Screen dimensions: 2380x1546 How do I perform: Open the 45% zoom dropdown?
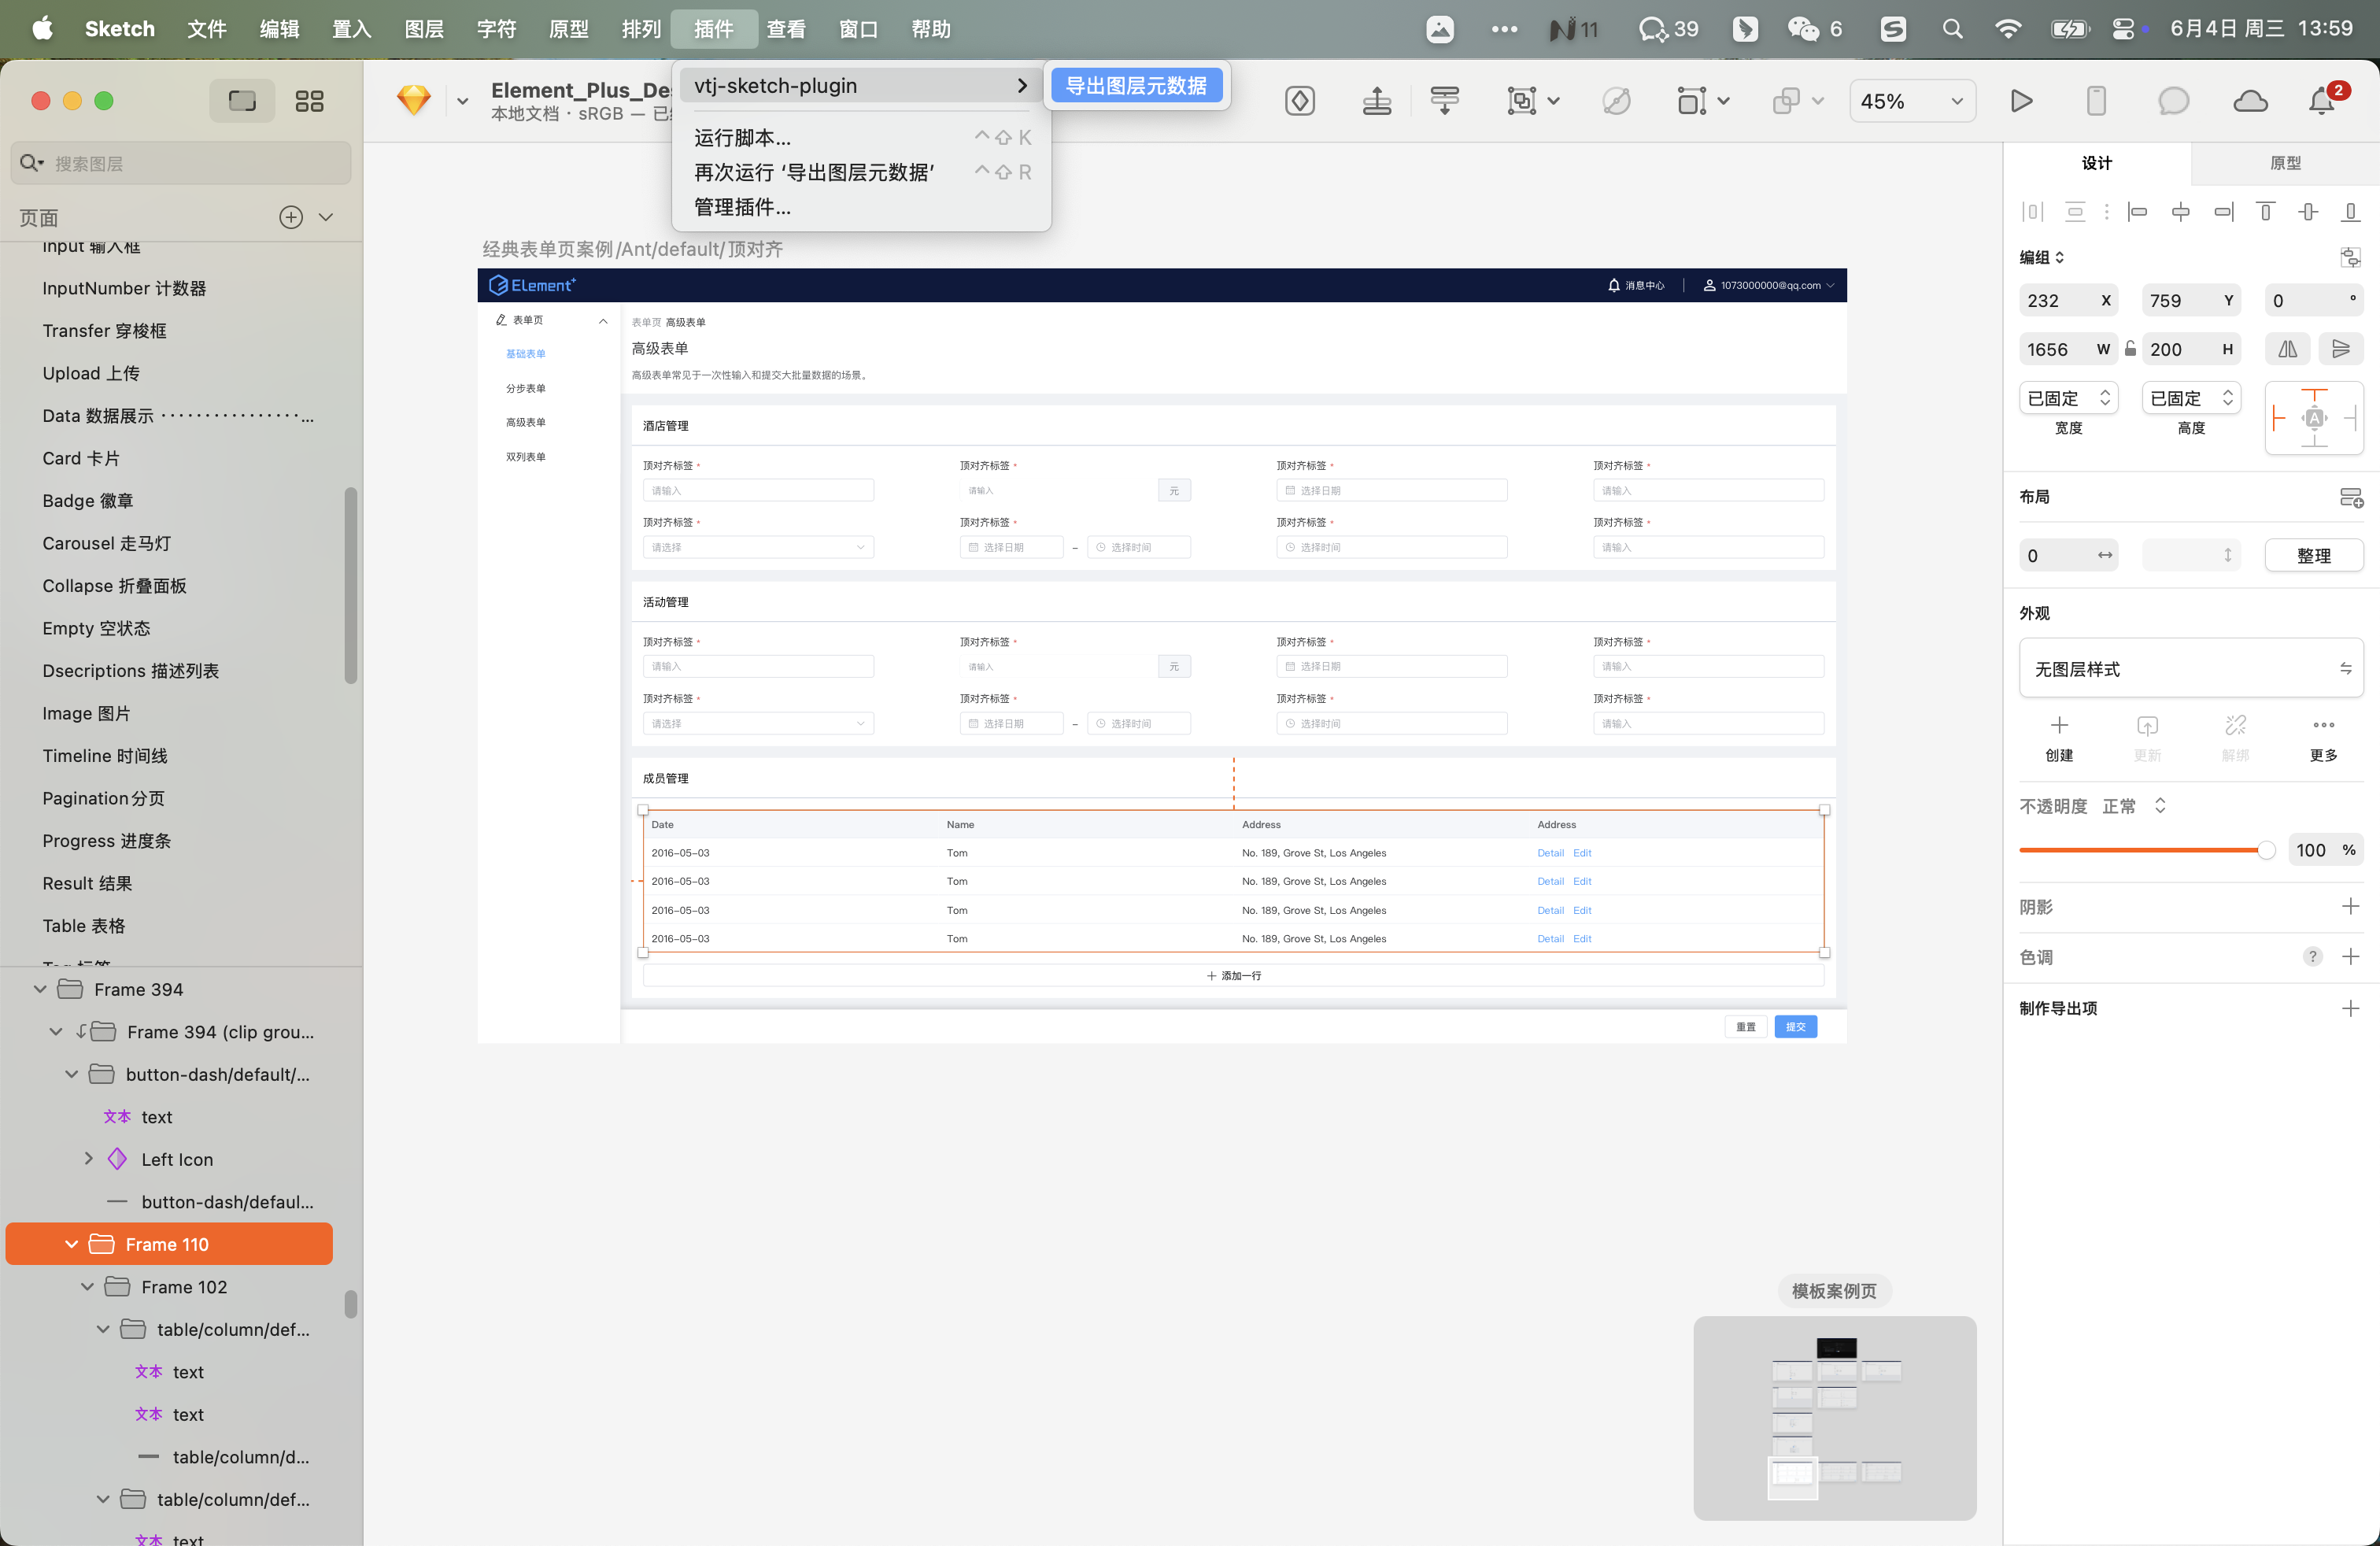[x=1911, y=101]
